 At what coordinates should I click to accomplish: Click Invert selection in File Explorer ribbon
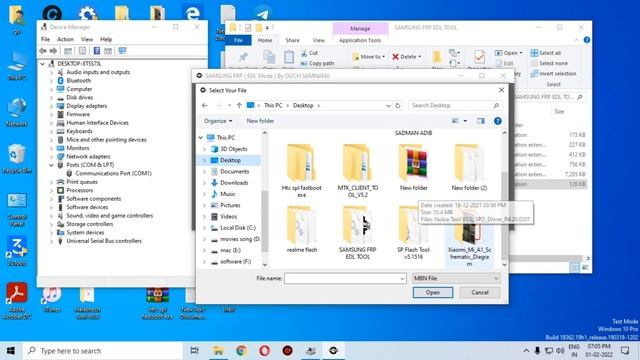tap(553, 73)
